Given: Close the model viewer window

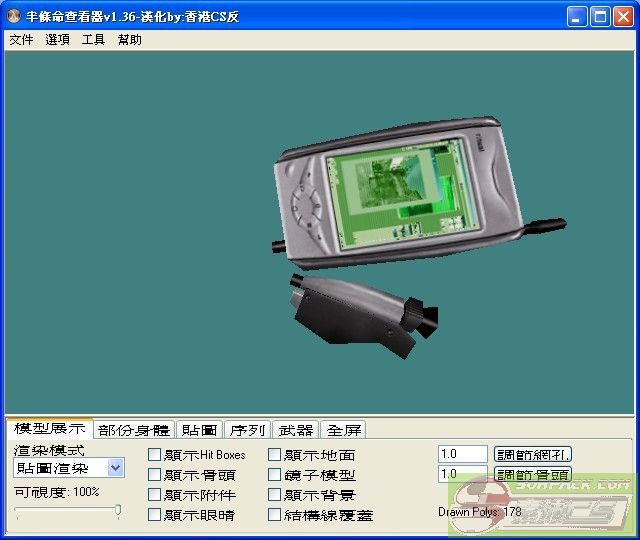Looking at the screenshot, I should pyautogui.click(x=624, y=17).
